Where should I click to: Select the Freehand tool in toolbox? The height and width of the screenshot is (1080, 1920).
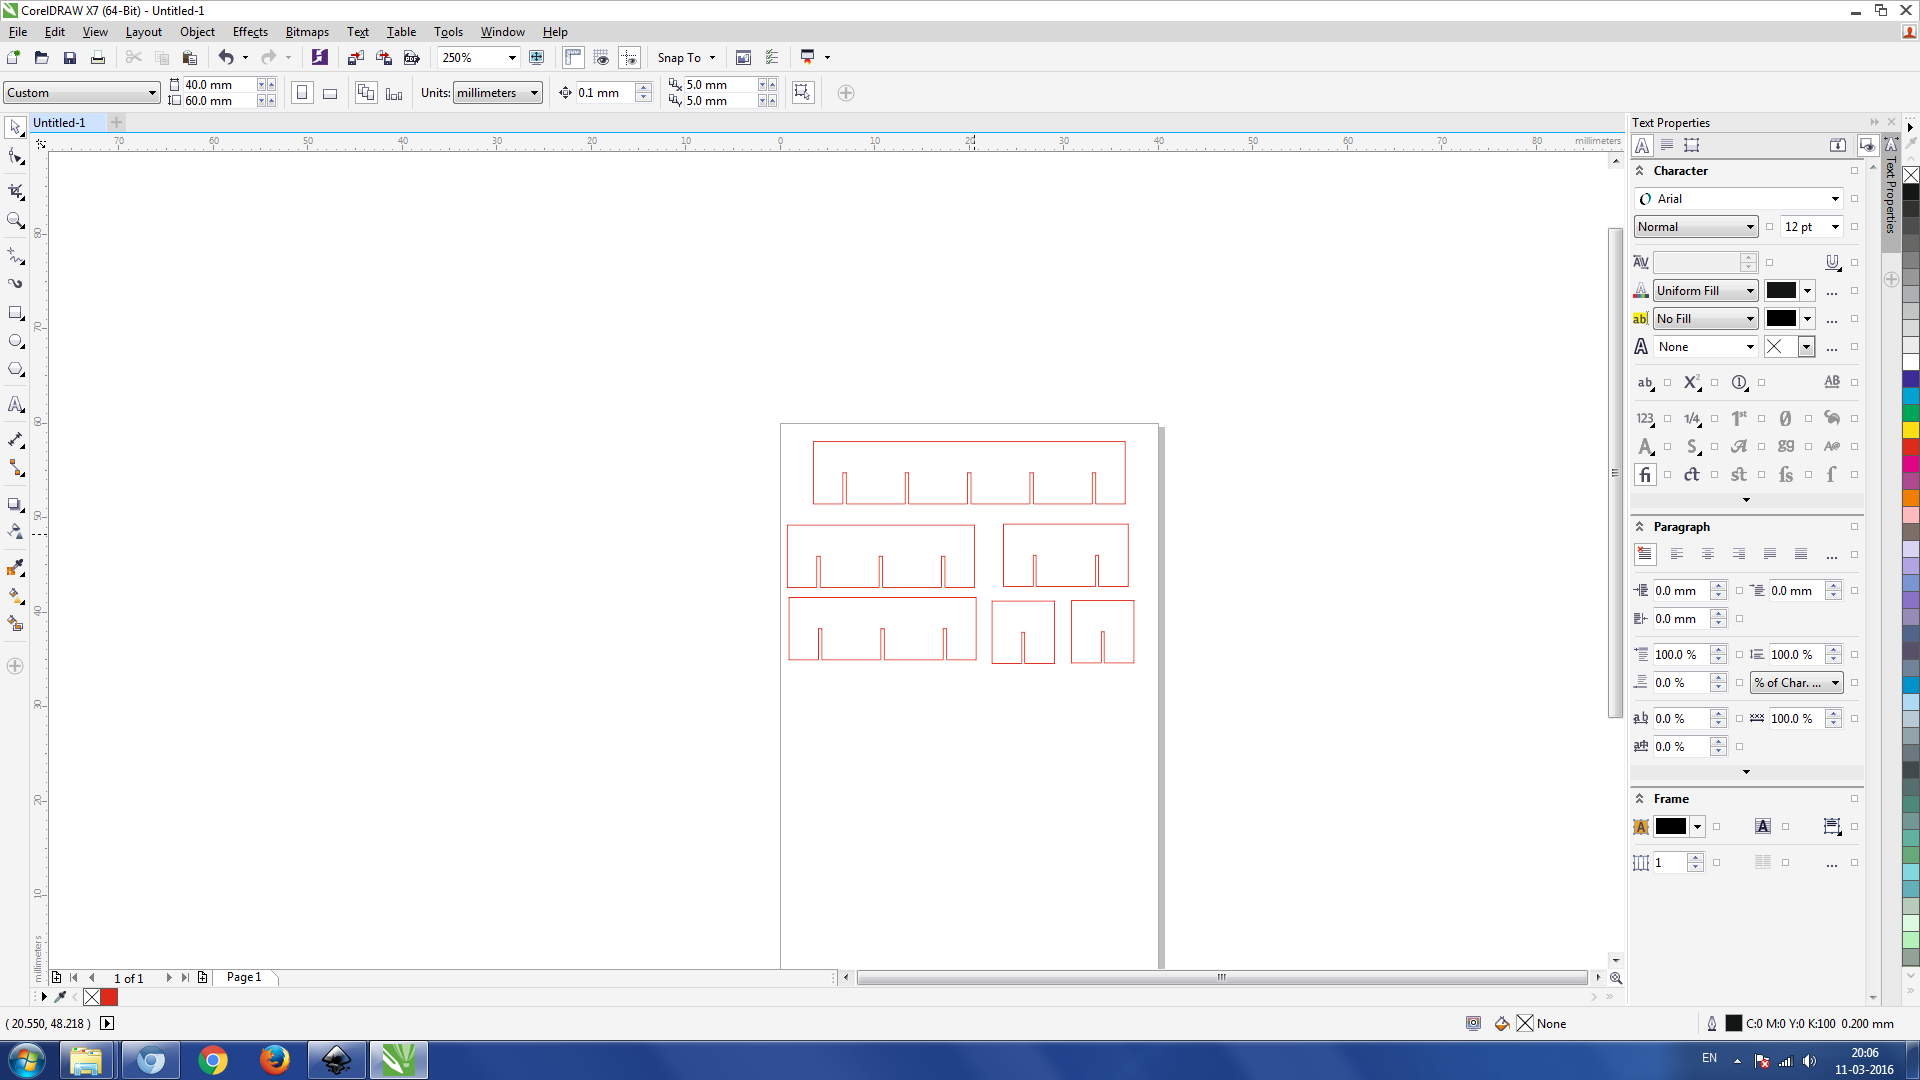[15, 256]
